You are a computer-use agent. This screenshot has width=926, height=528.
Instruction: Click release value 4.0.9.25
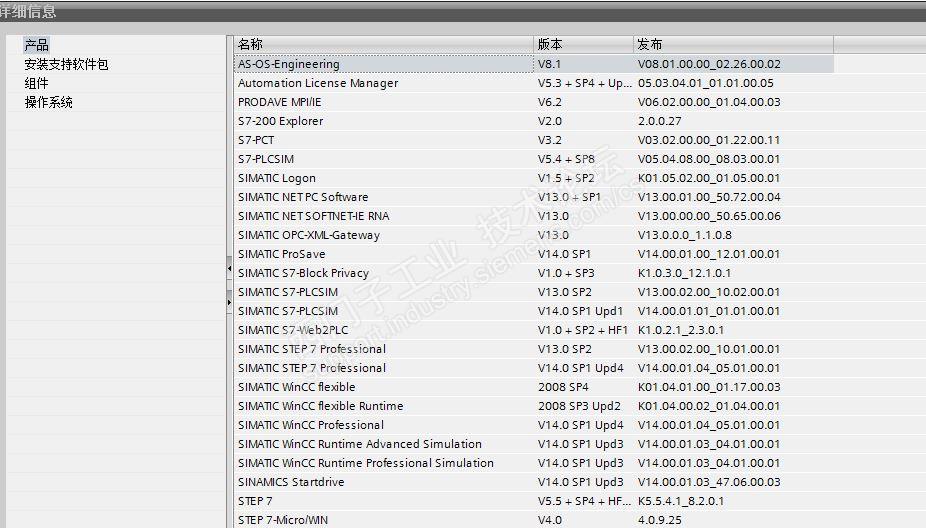coord(660,520)
